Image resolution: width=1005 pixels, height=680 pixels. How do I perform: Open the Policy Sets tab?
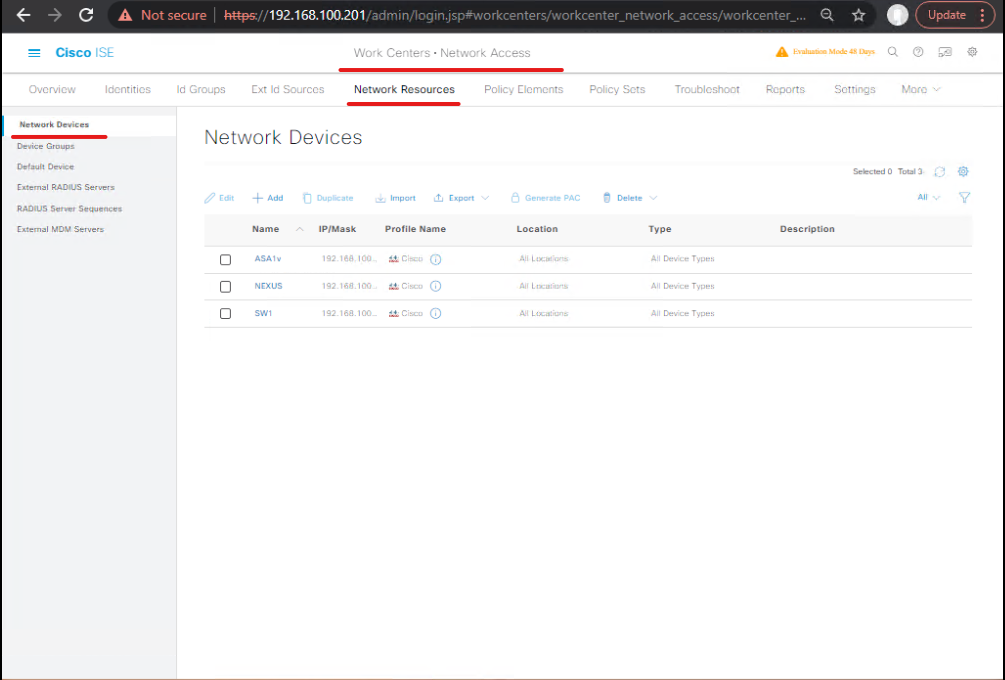coord(617,90)
